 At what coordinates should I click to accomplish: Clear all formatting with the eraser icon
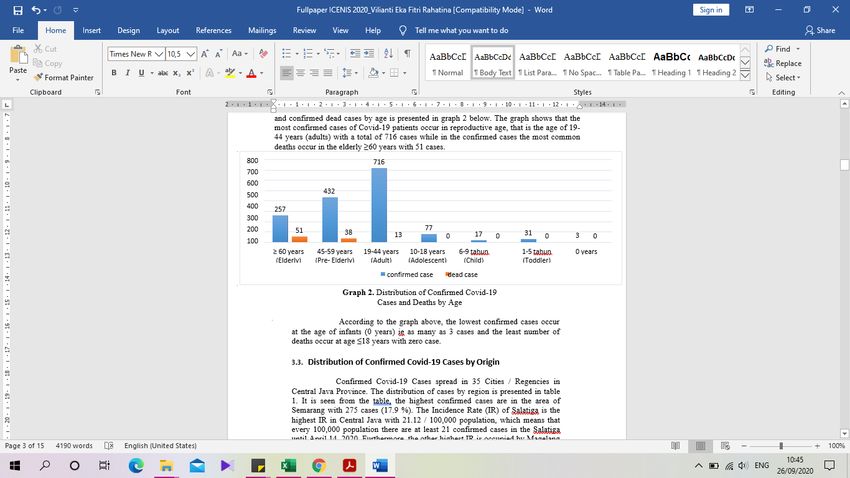click(x=263, y=54)
